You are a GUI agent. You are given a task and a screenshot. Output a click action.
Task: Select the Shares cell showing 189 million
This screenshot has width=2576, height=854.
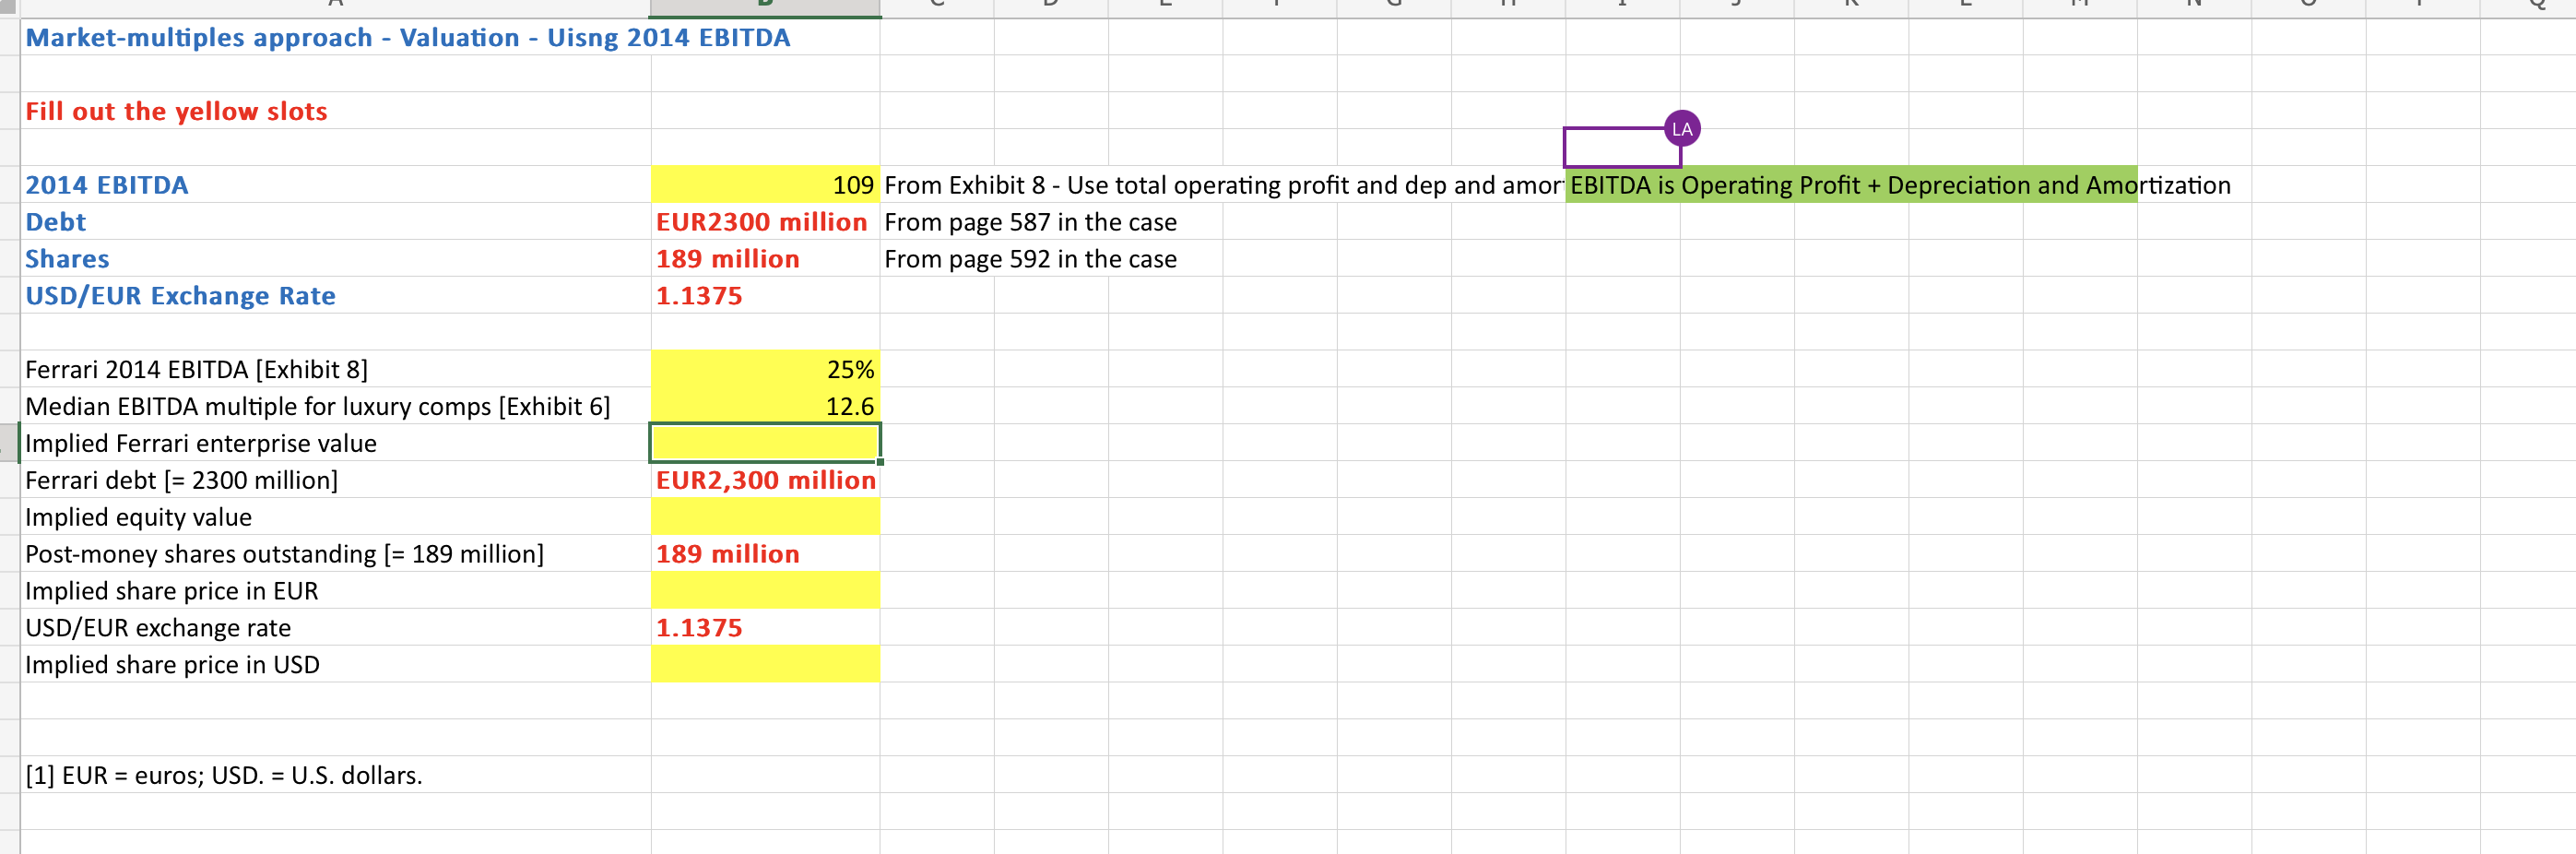765,258
